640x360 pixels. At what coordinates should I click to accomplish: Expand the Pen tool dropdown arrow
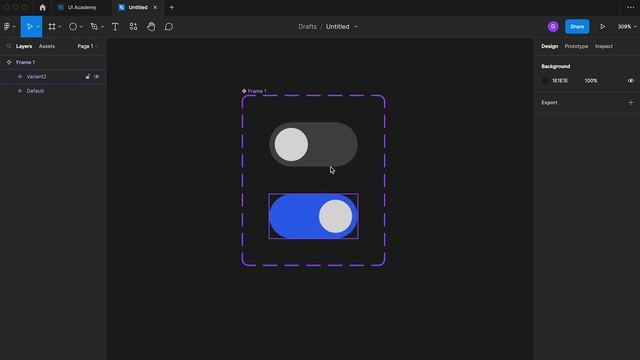point(102,27)
